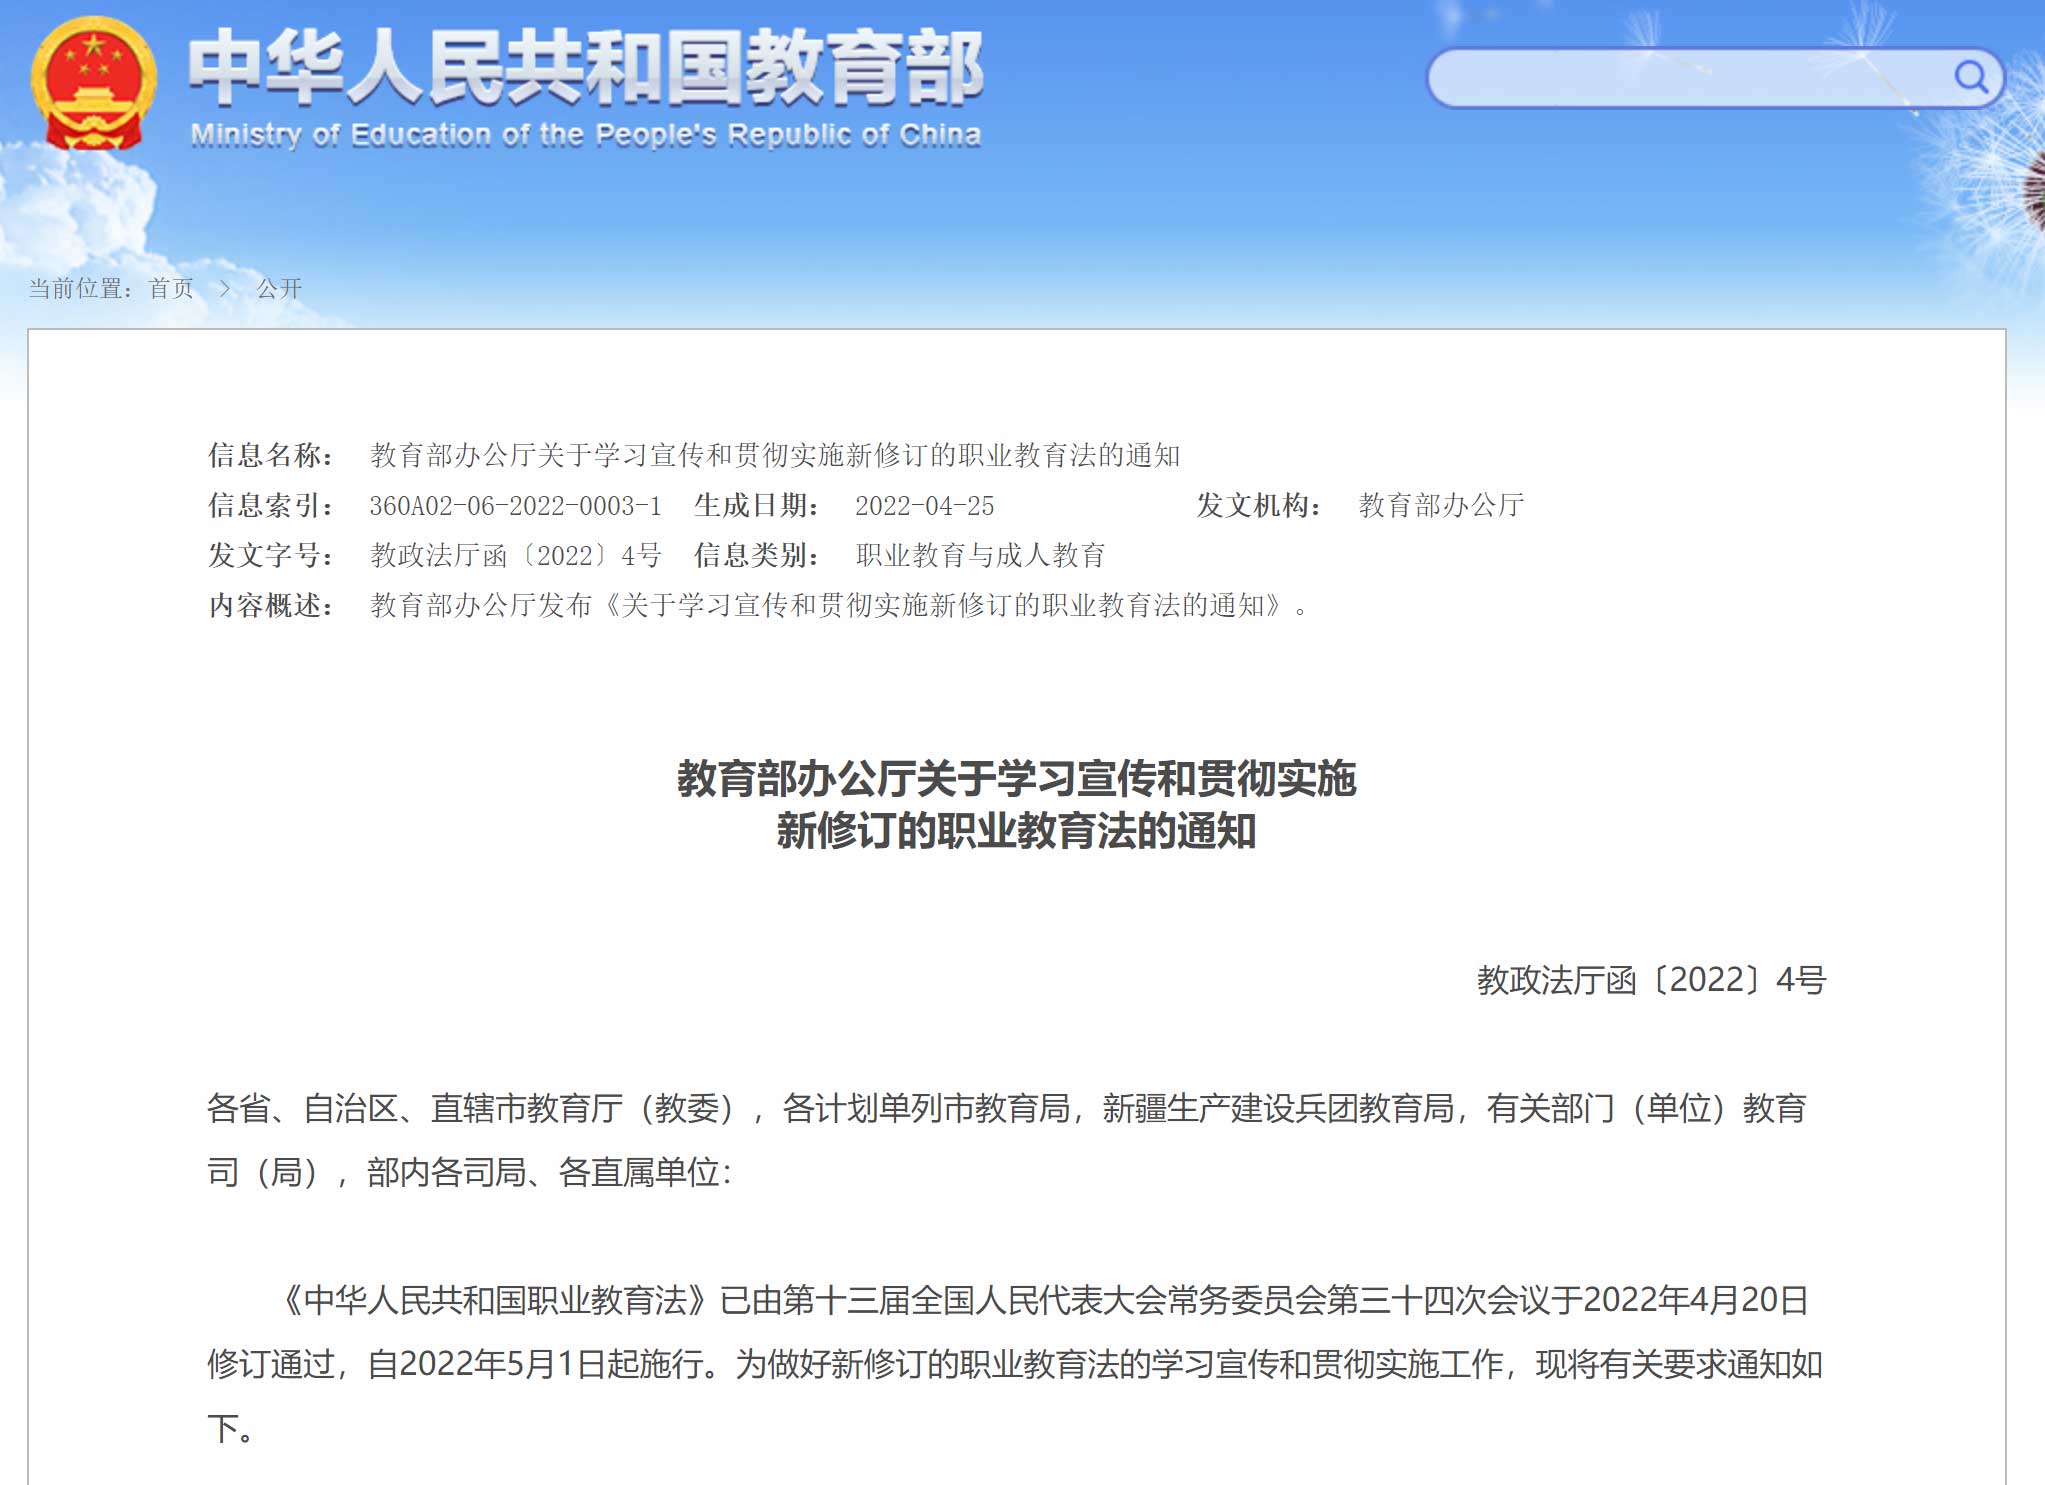Viewport: 2045px width, 1485px height.
Task: Click the breadcrumb arrow separator after 首页
Action: pos(225,289)
